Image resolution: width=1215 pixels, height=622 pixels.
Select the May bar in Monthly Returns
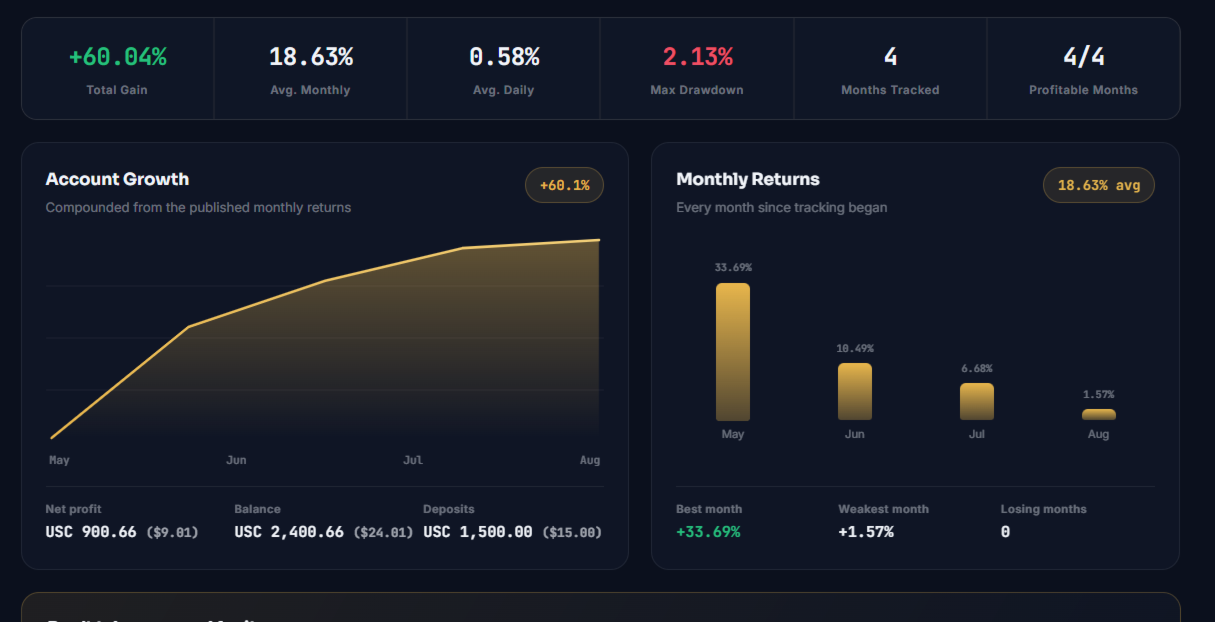(x=733, y=352)
